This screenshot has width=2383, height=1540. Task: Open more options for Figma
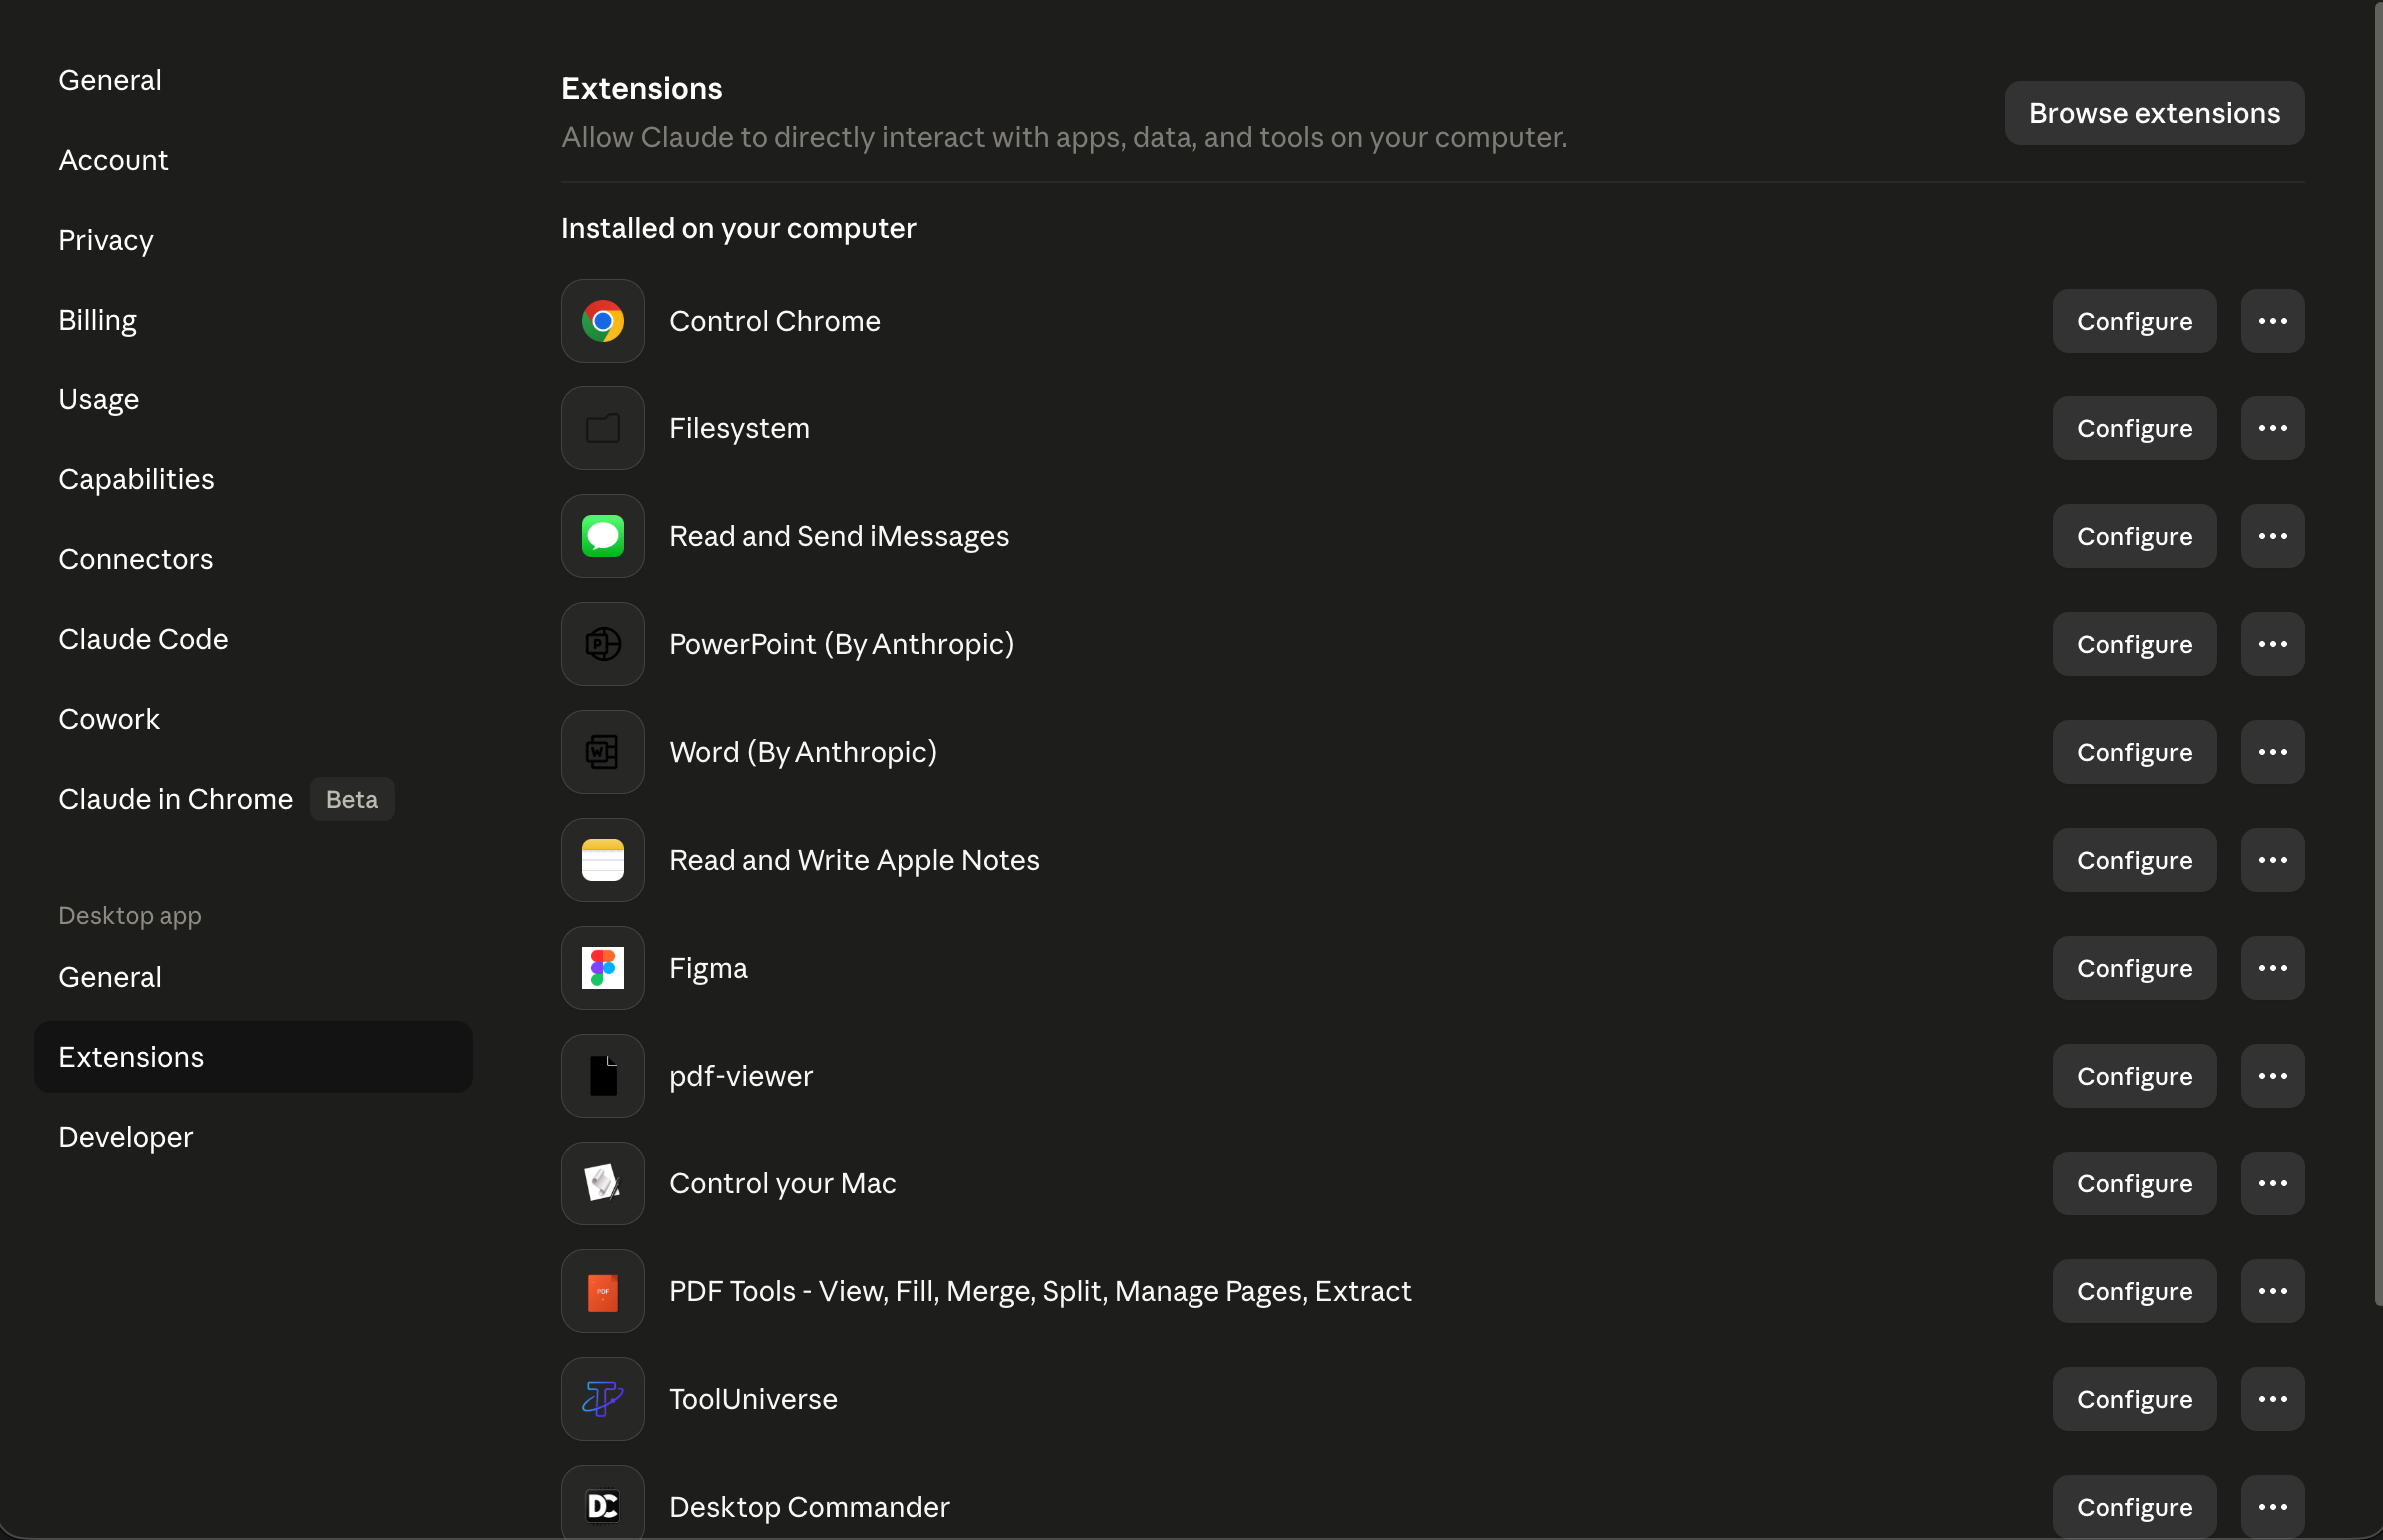coord(2273,968)
